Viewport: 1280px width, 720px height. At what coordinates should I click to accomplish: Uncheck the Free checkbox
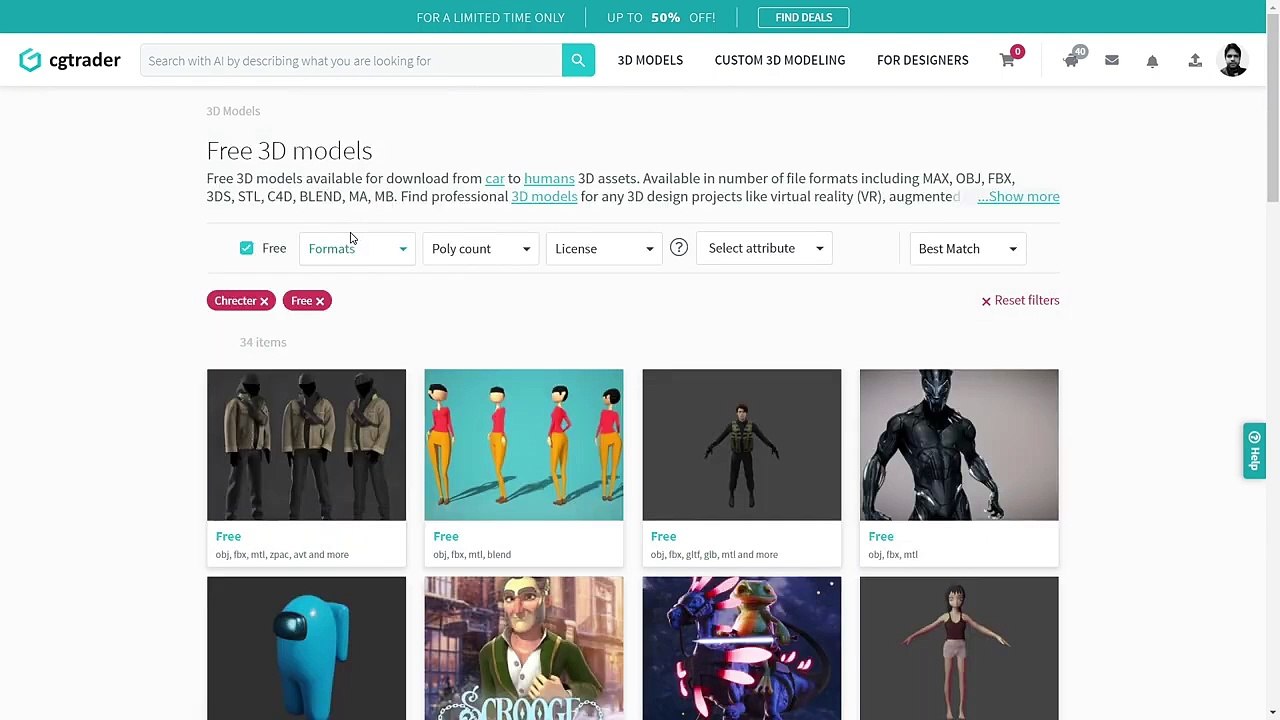point(246,248)
